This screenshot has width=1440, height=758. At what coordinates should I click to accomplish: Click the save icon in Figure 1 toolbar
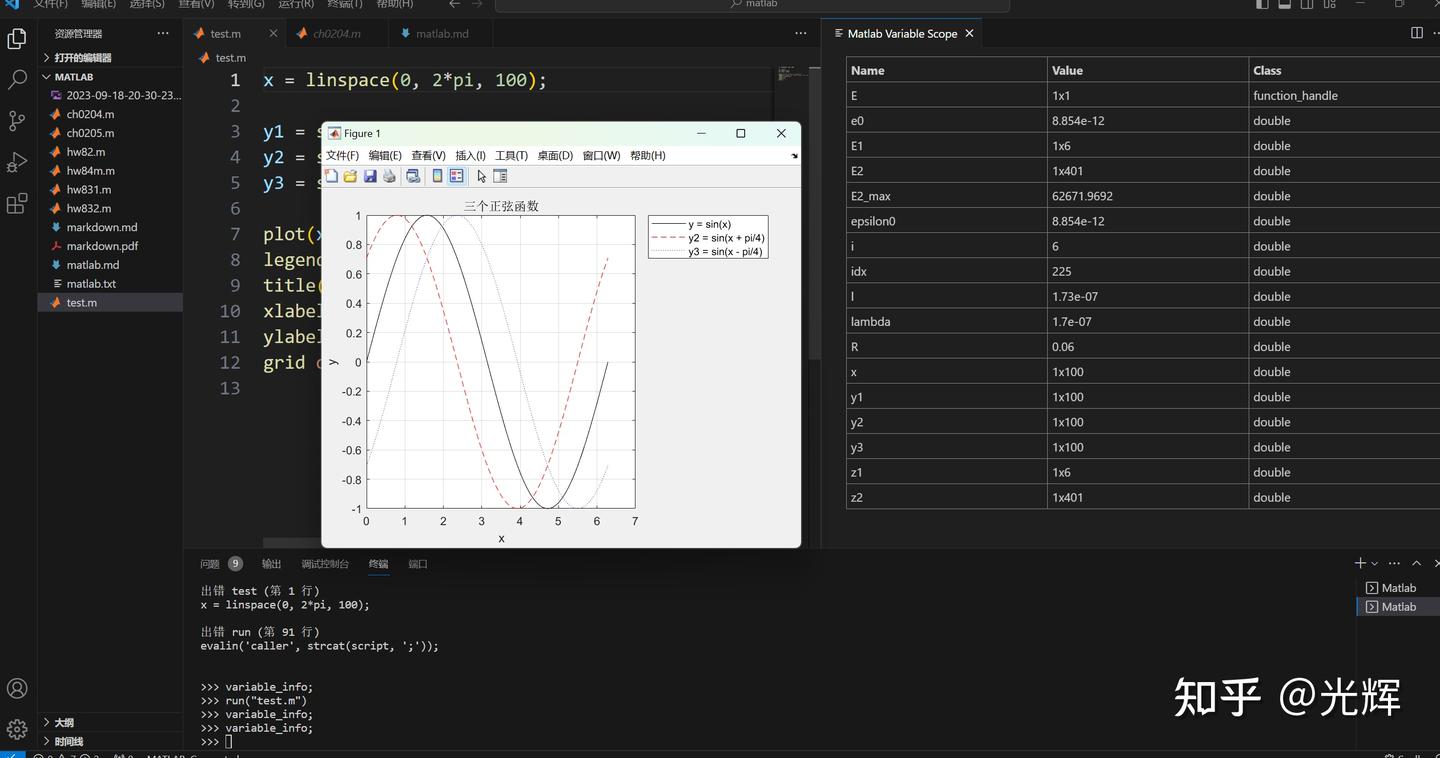[370, 175]
